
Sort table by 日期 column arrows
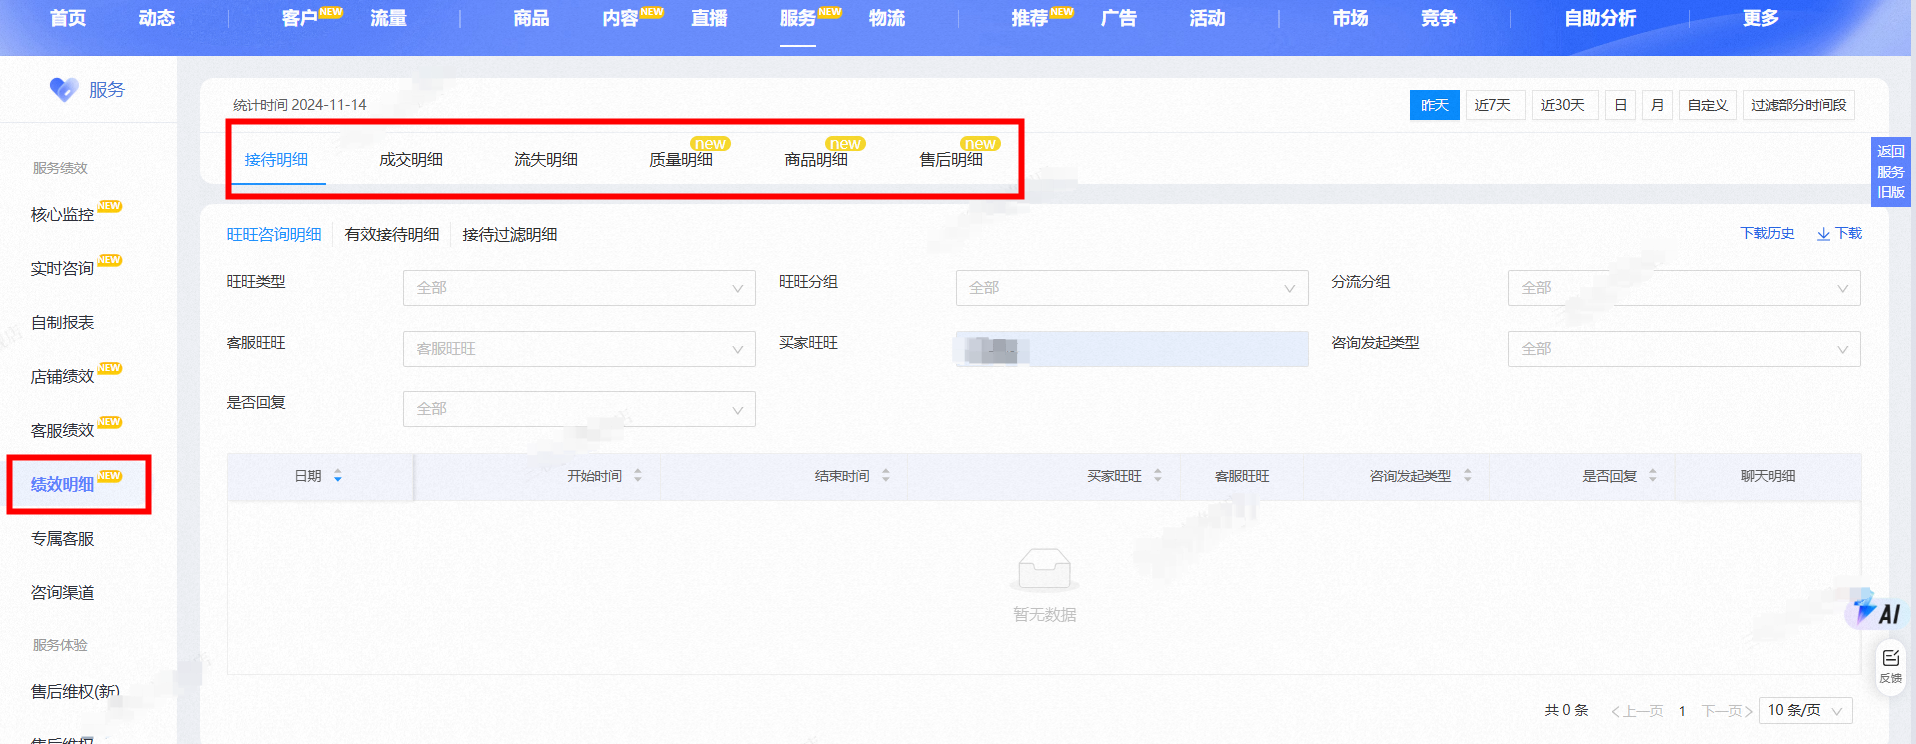tap(338, 476)
